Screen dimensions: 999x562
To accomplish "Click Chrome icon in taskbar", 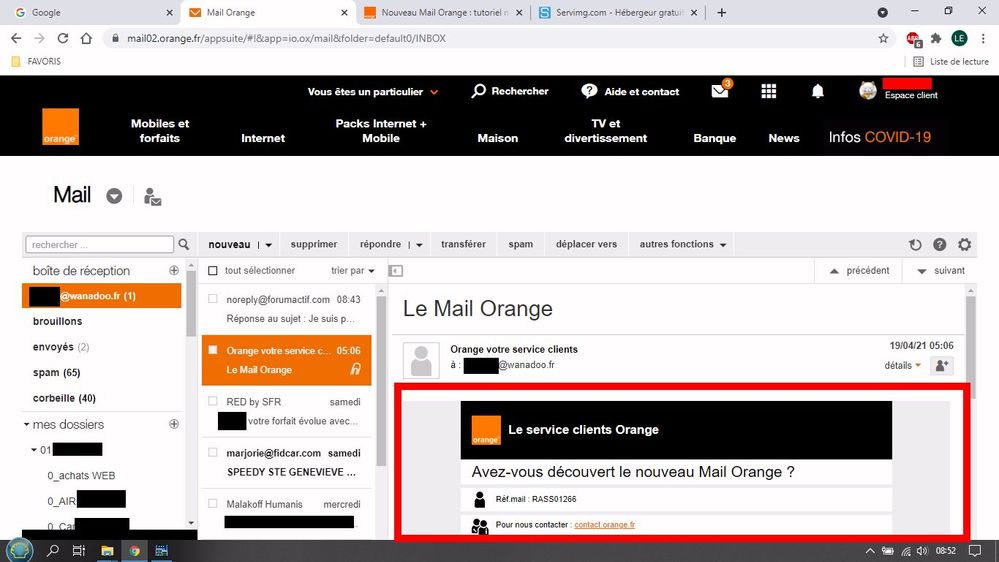I will 134,551.
